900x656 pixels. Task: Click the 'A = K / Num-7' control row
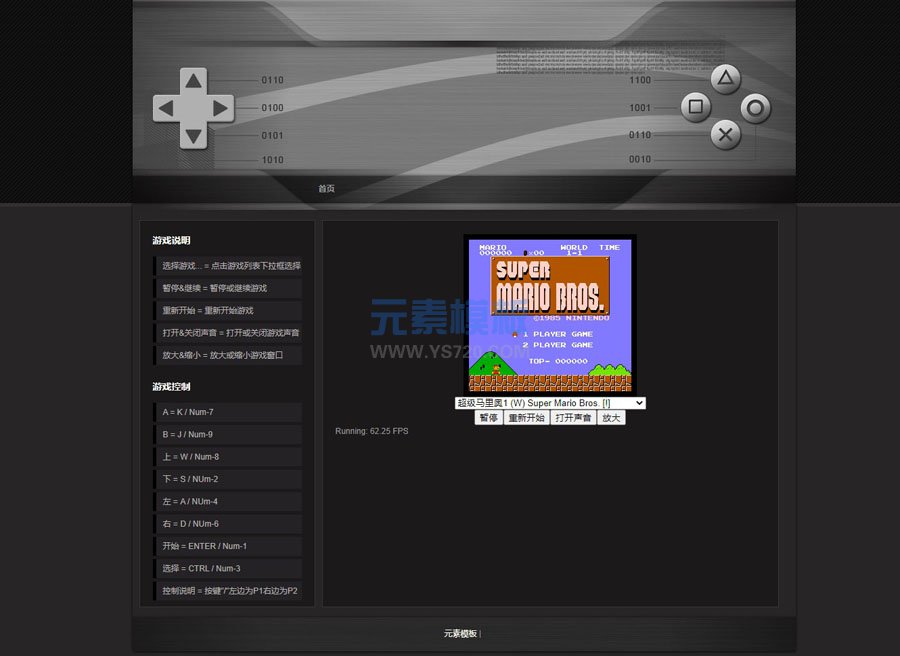coord(228,412)
